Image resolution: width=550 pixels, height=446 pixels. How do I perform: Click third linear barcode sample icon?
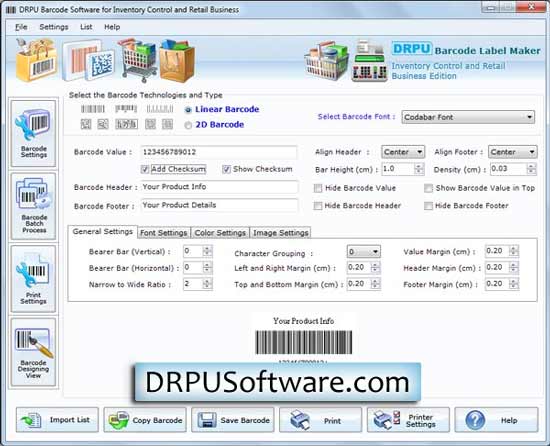(x=160, y=109)
